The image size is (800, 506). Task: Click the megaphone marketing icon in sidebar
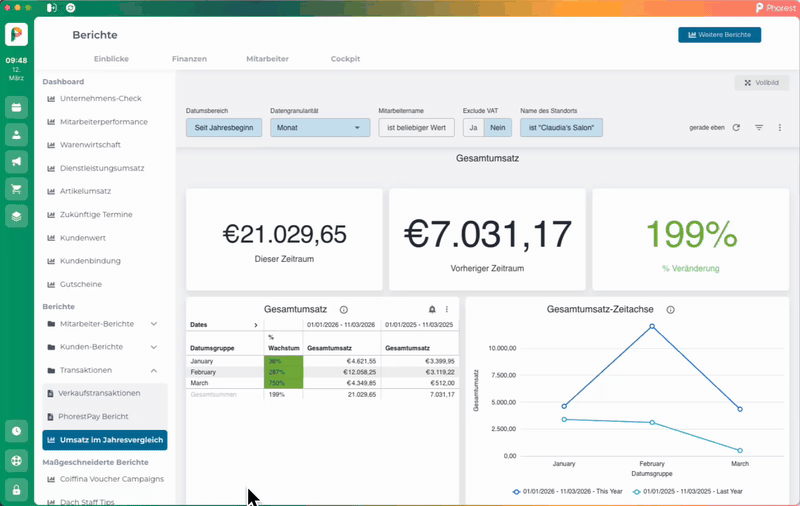coord(16,161)
